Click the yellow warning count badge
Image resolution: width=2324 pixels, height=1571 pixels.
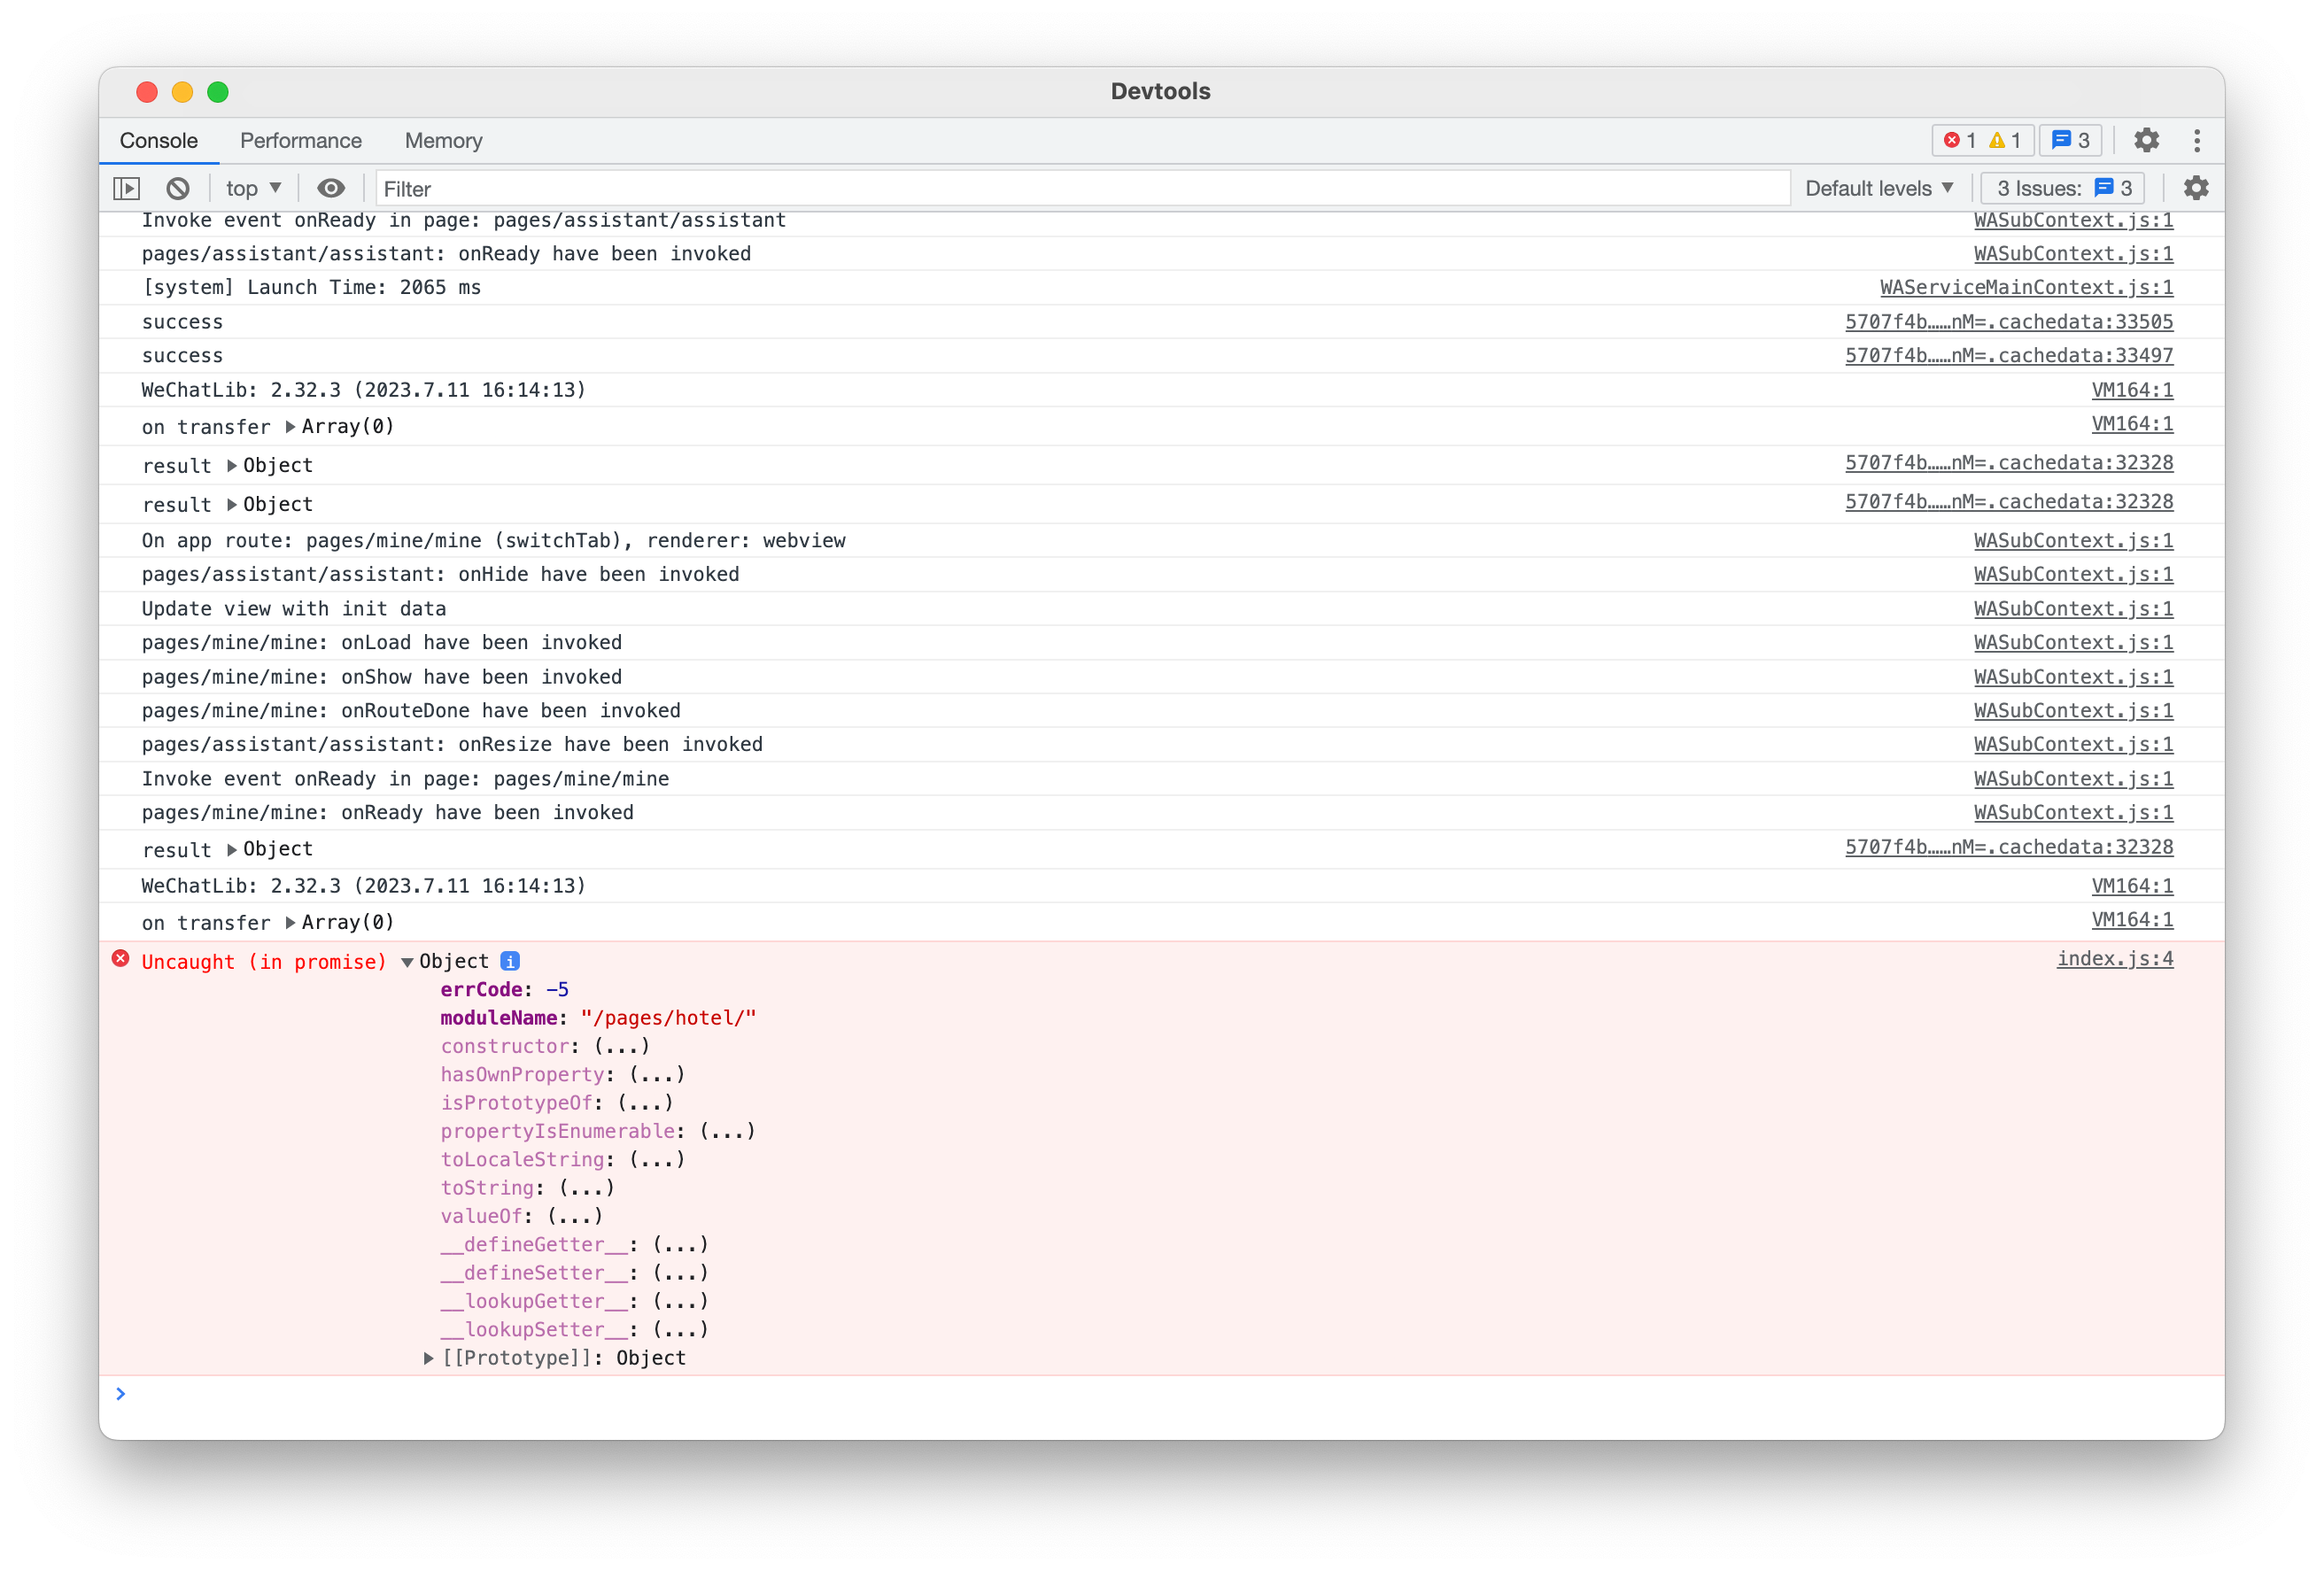(x=2005, y=140)
